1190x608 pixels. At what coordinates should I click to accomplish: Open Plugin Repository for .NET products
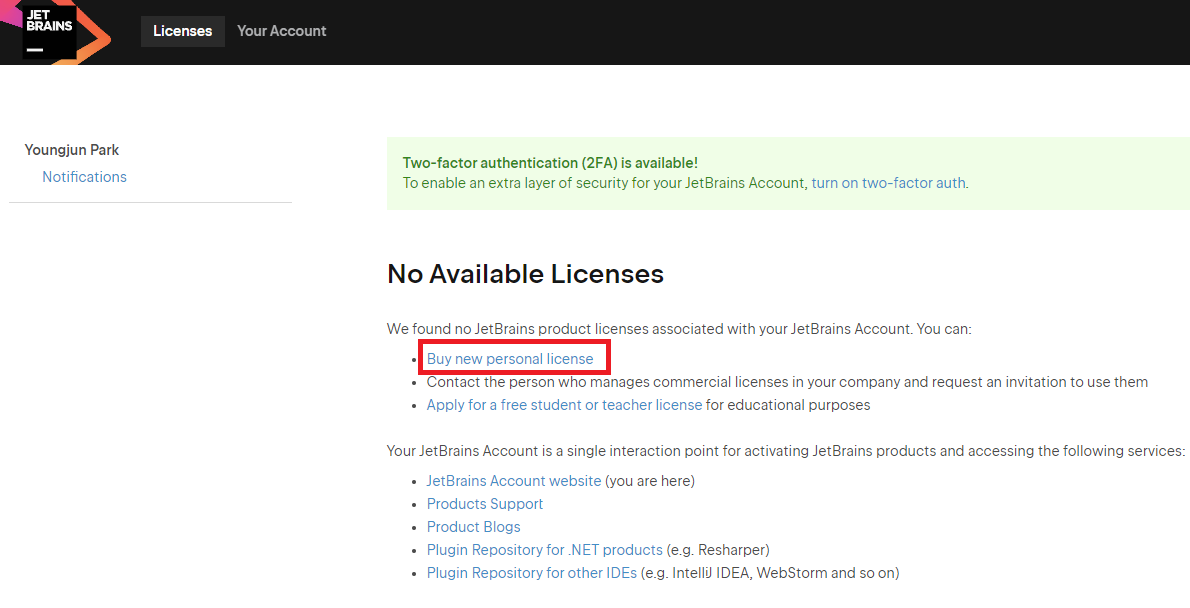tap(545, 550)
